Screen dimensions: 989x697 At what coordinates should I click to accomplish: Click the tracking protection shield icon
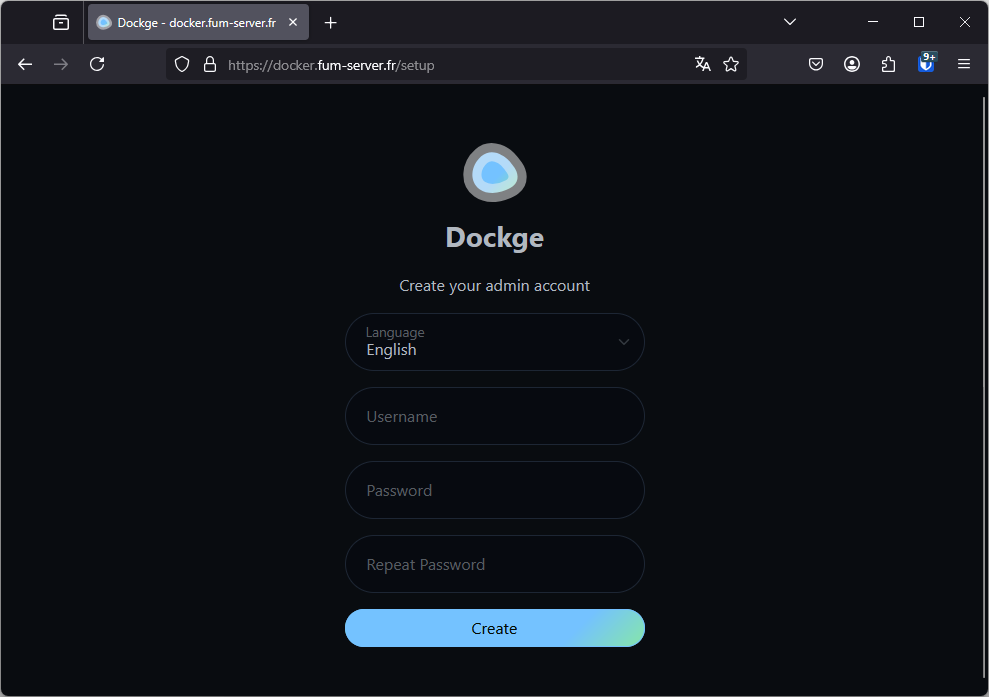[x=181, y=64]
